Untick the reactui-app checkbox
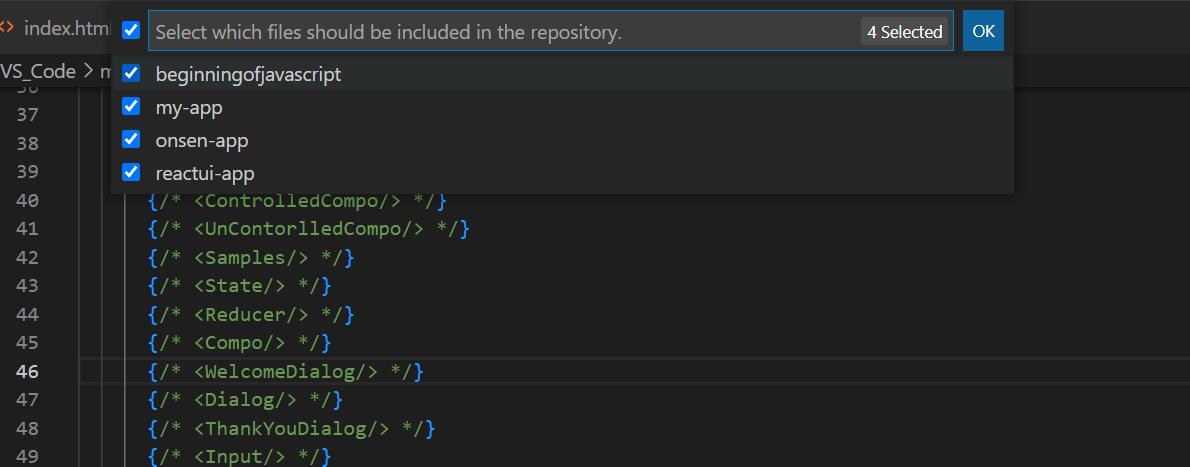 [131, 173]
